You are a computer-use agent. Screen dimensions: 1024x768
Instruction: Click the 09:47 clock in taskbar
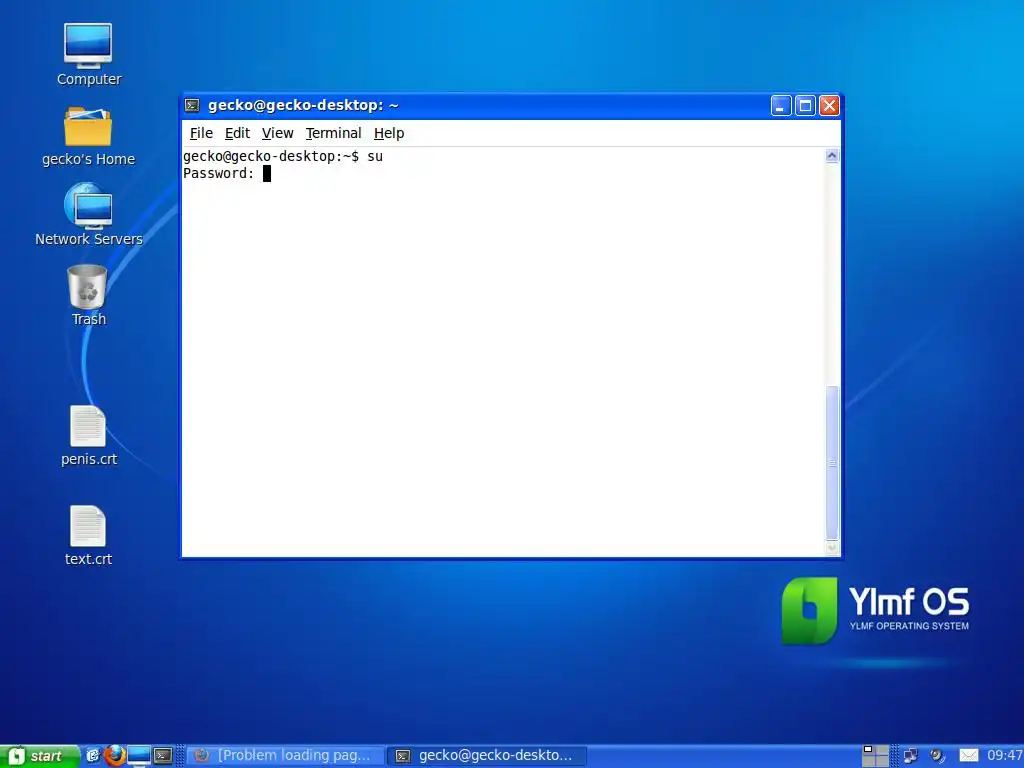(1004, 756)
